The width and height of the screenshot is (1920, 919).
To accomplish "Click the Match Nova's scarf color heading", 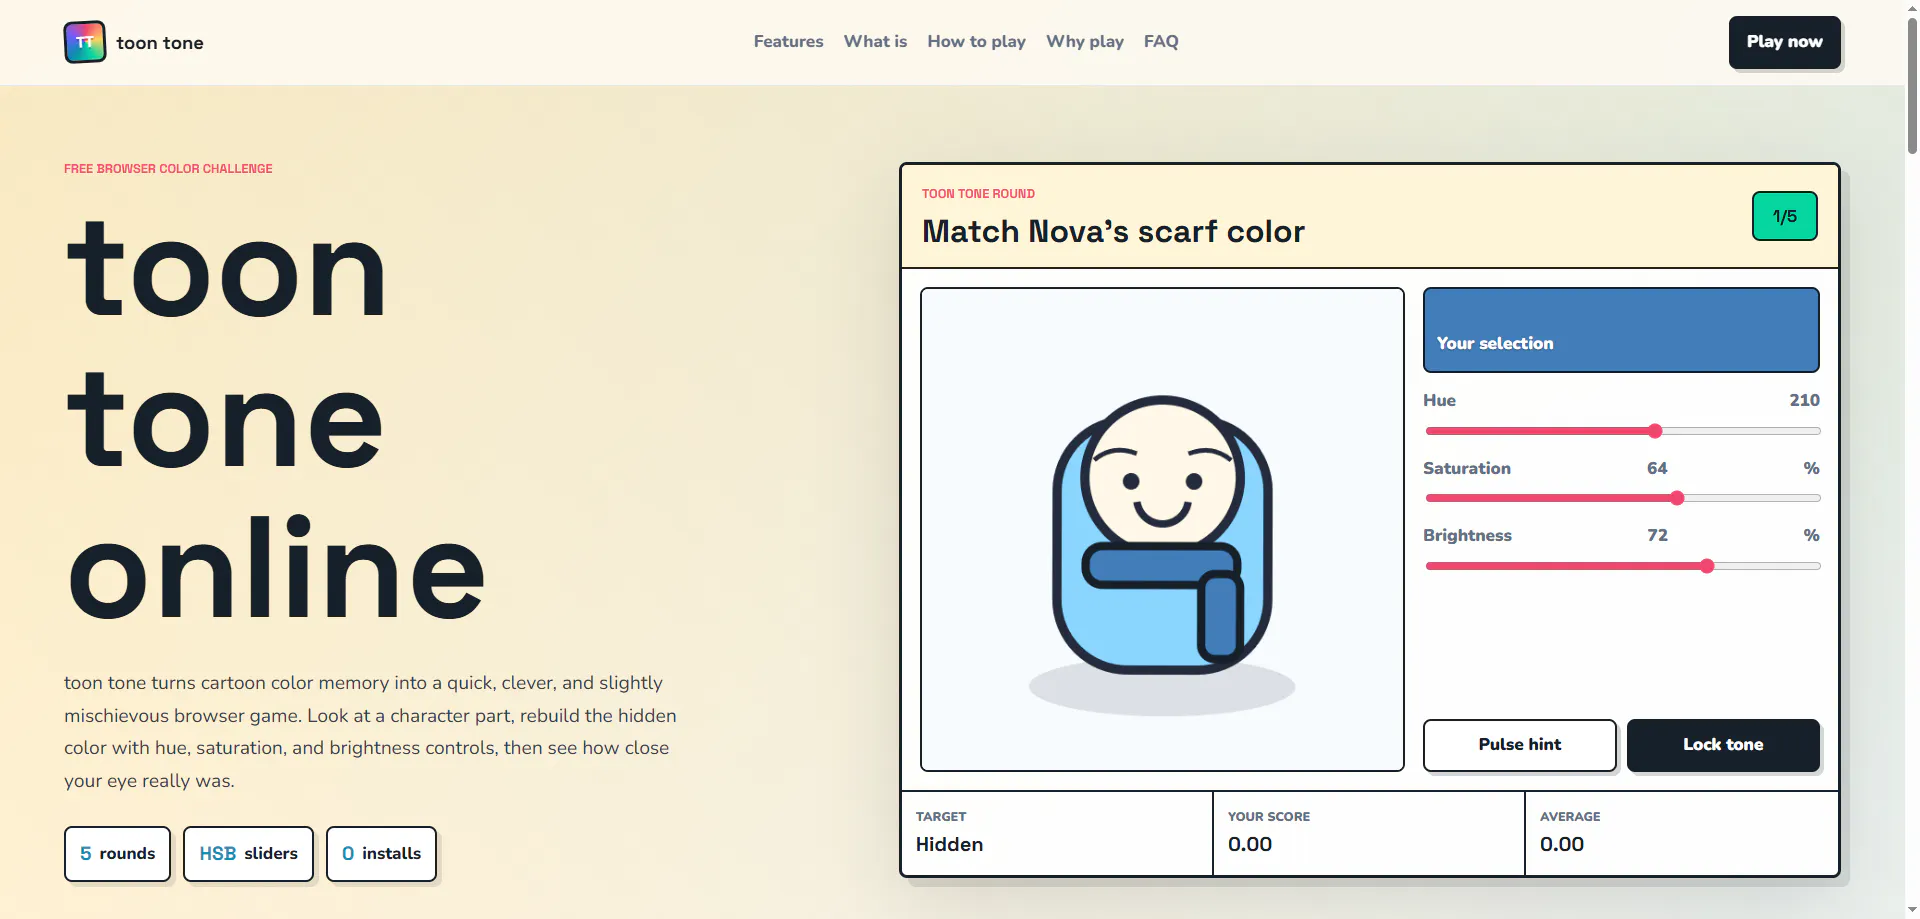I will [1113, 232].
